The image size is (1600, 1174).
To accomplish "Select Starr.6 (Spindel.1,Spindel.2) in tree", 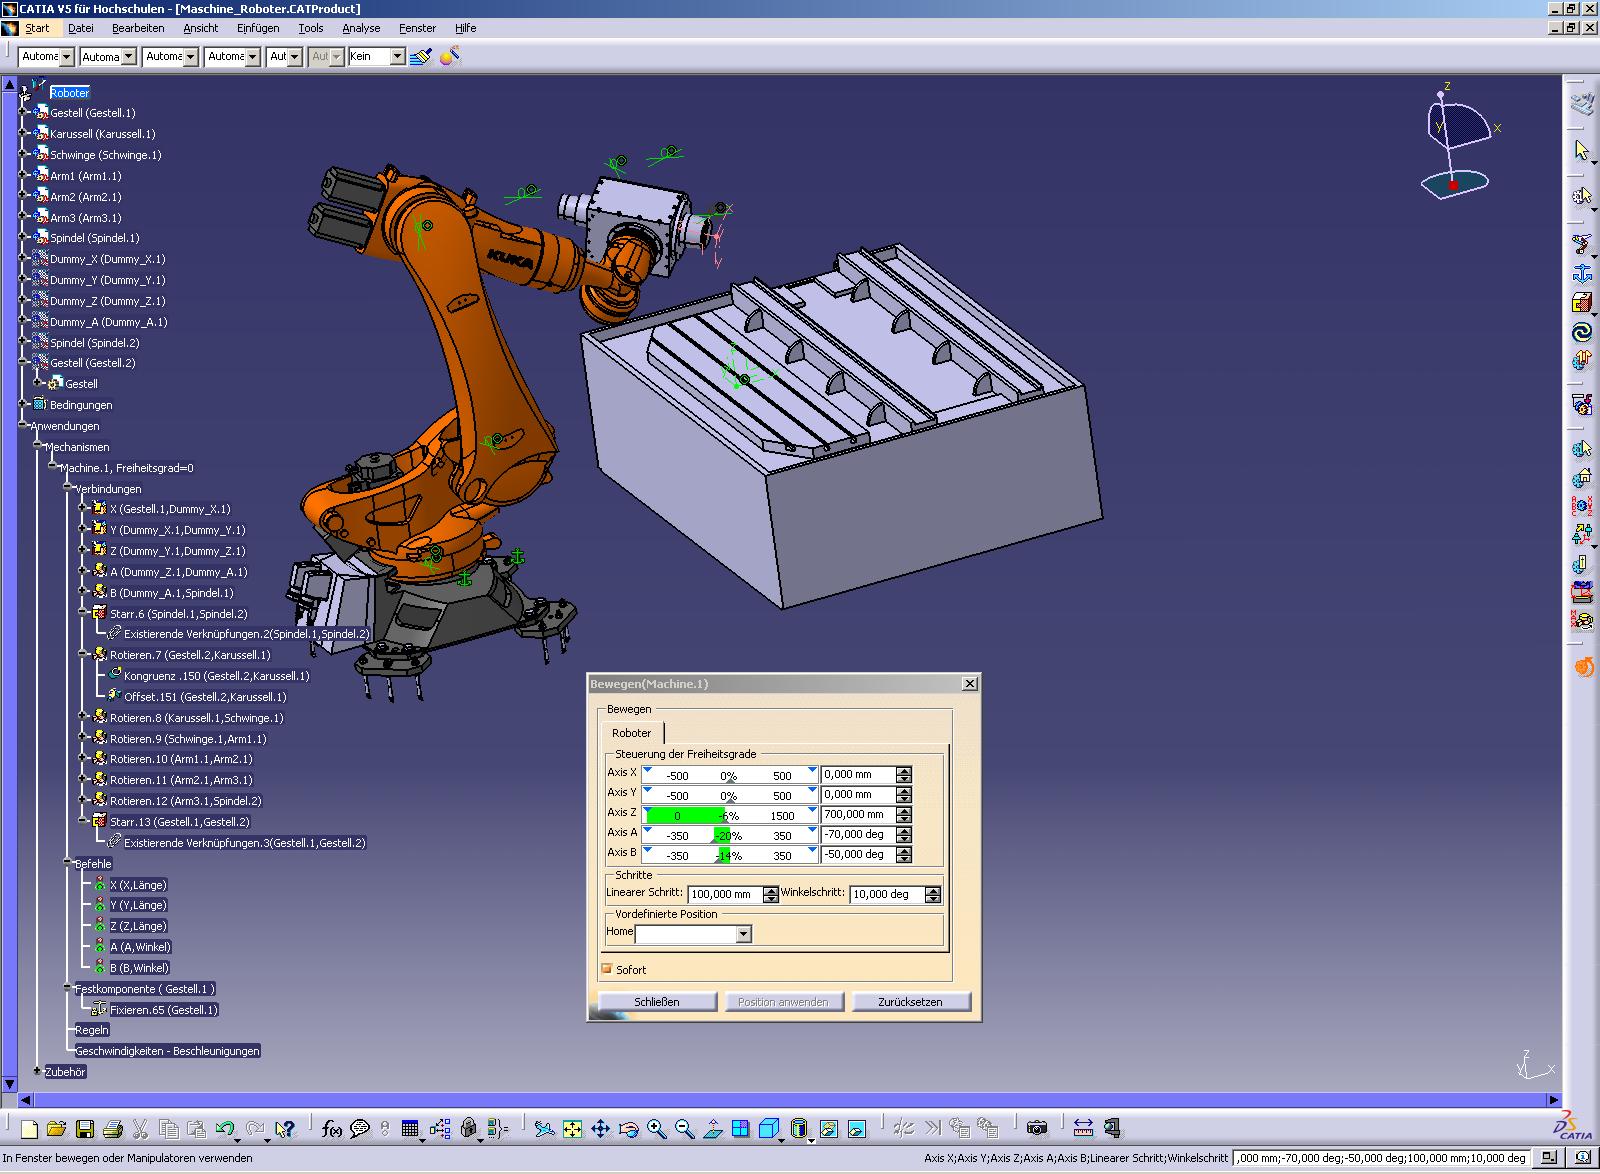I will point(178,613).
